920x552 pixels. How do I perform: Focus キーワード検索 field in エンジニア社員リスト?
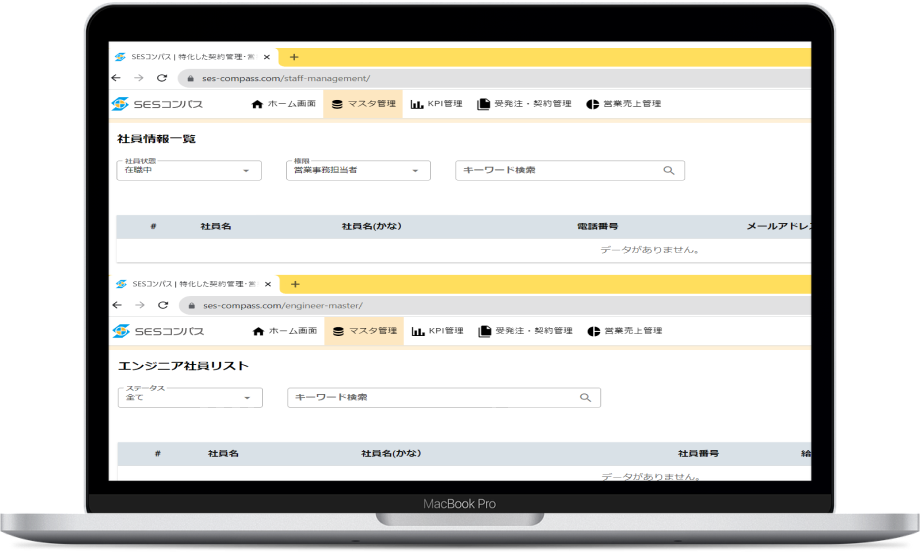[444, 397]
